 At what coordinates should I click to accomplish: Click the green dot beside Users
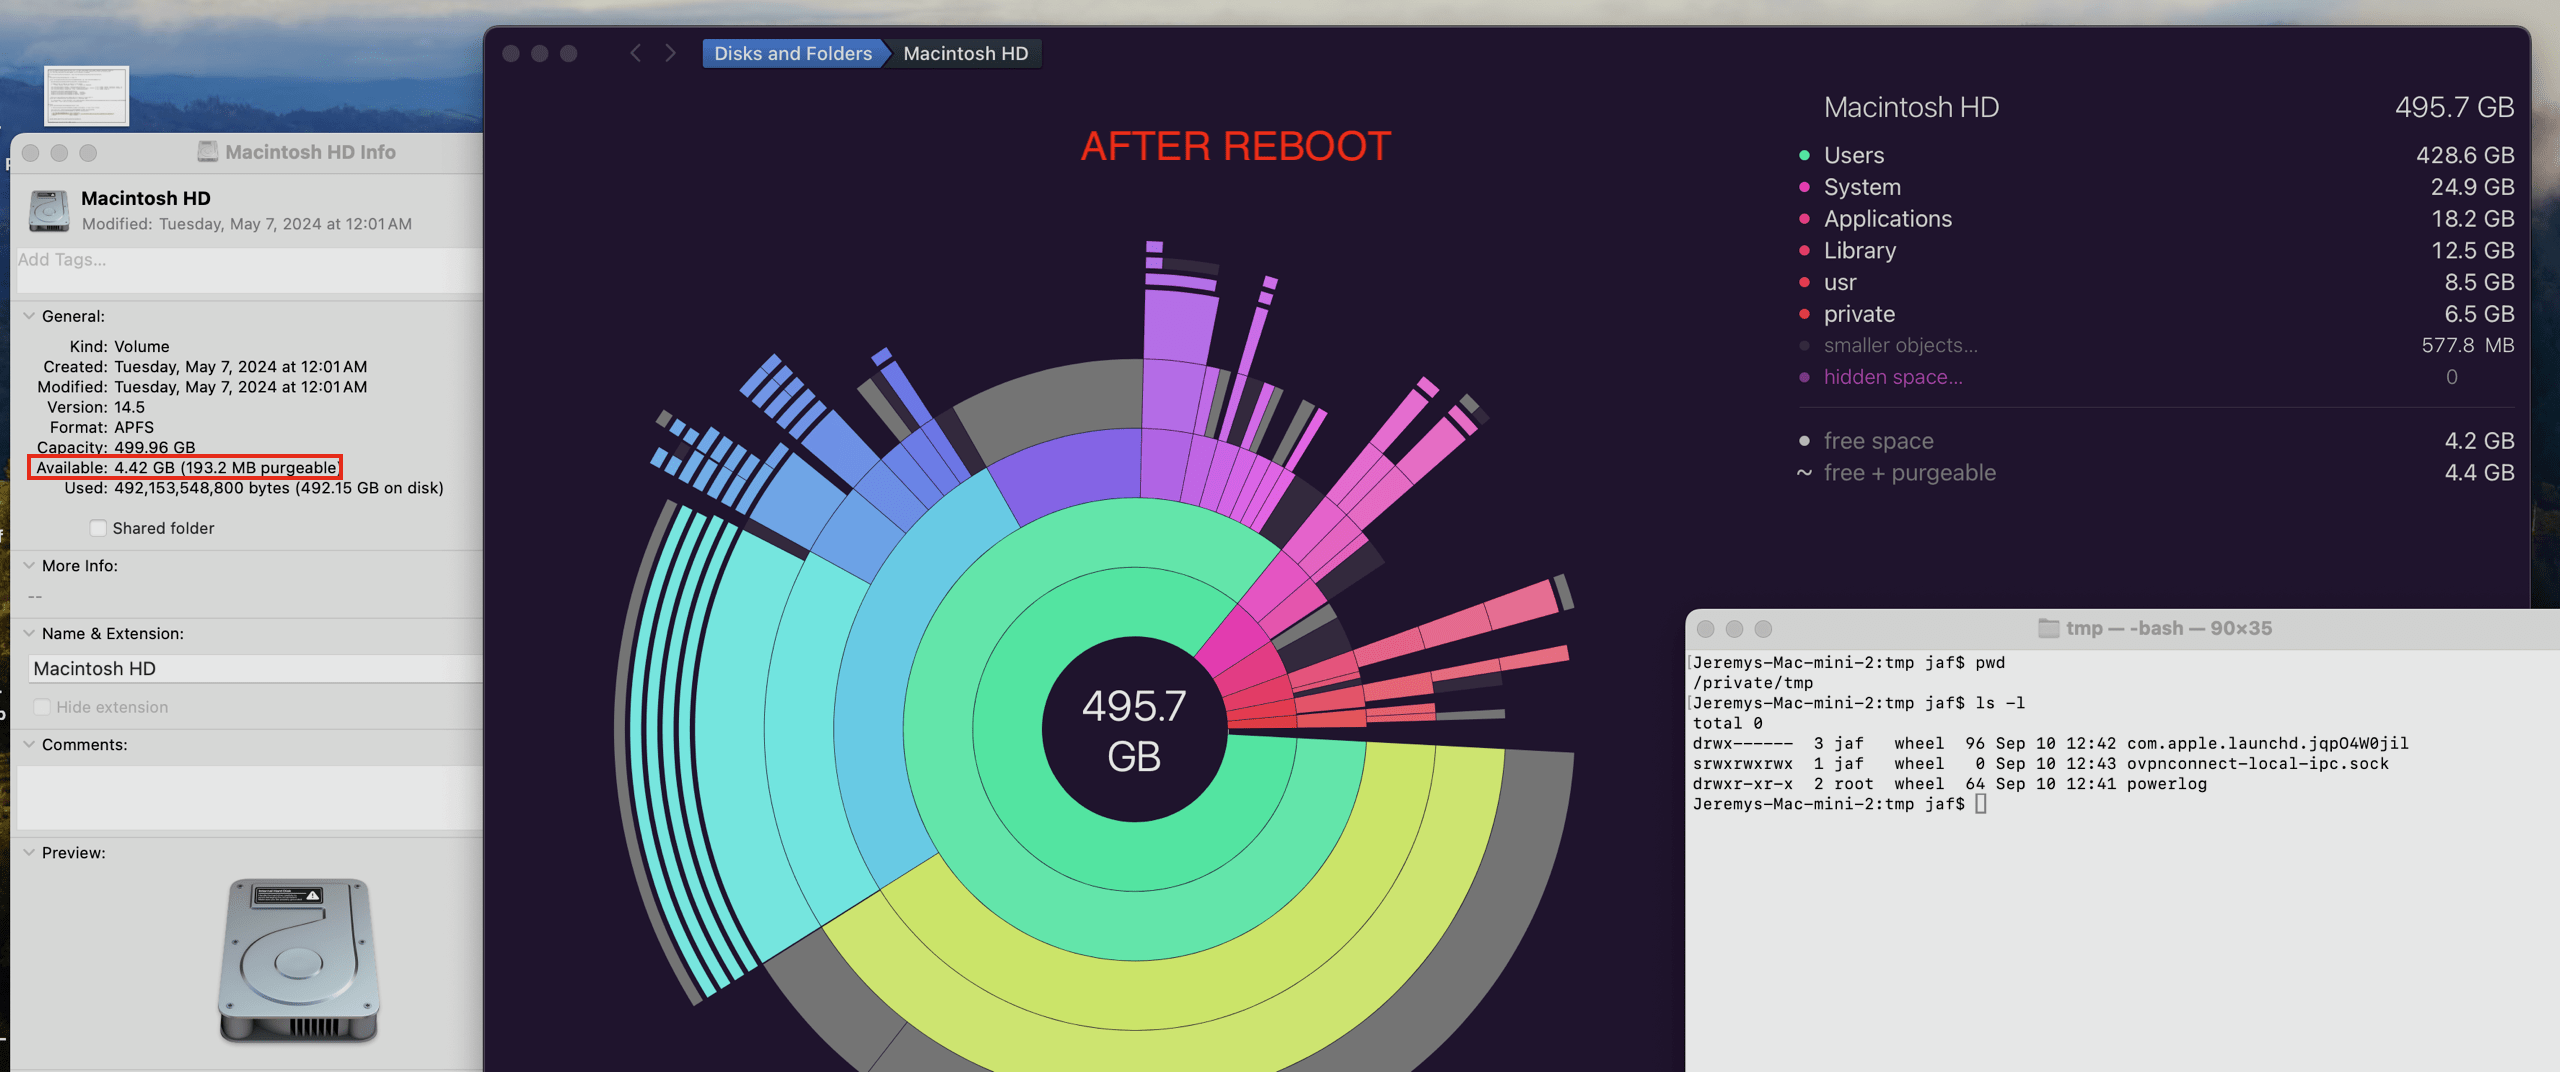(x=1804, y=155)
